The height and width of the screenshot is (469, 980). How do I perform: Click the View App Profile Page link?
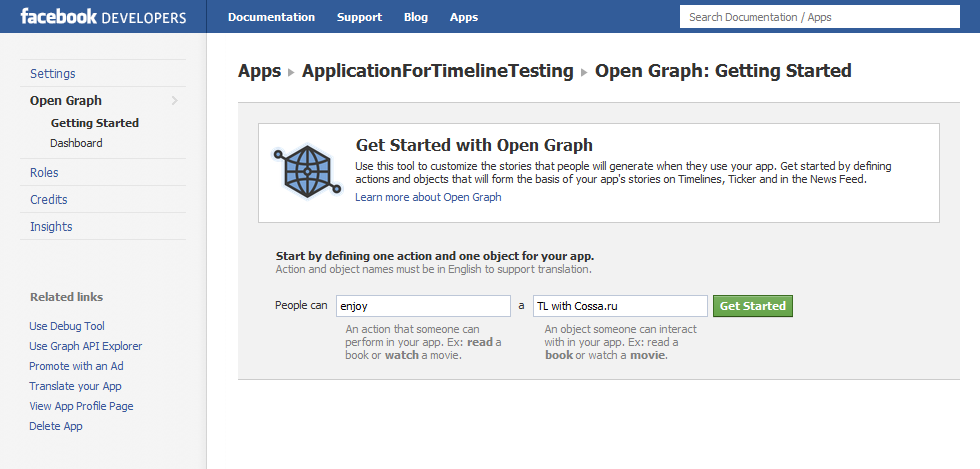tap(81, 406)
